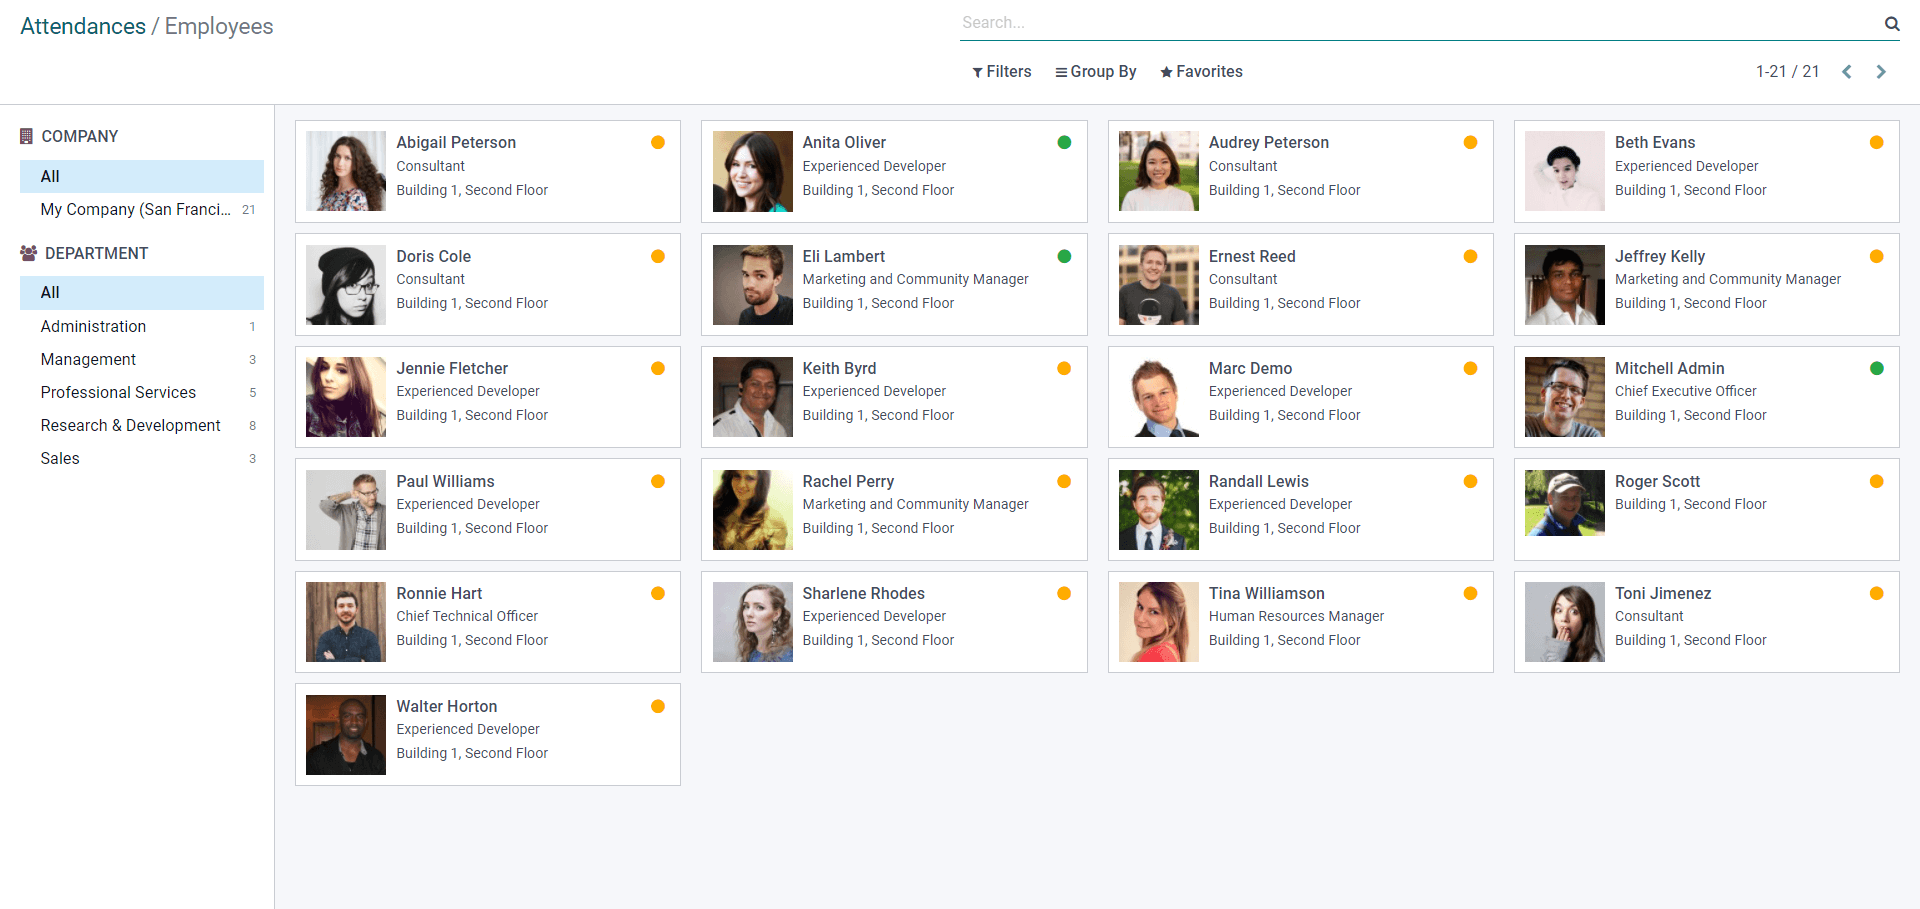Open the Filters dropdown
1920x909 pixels.
[x=1001, y=72]
